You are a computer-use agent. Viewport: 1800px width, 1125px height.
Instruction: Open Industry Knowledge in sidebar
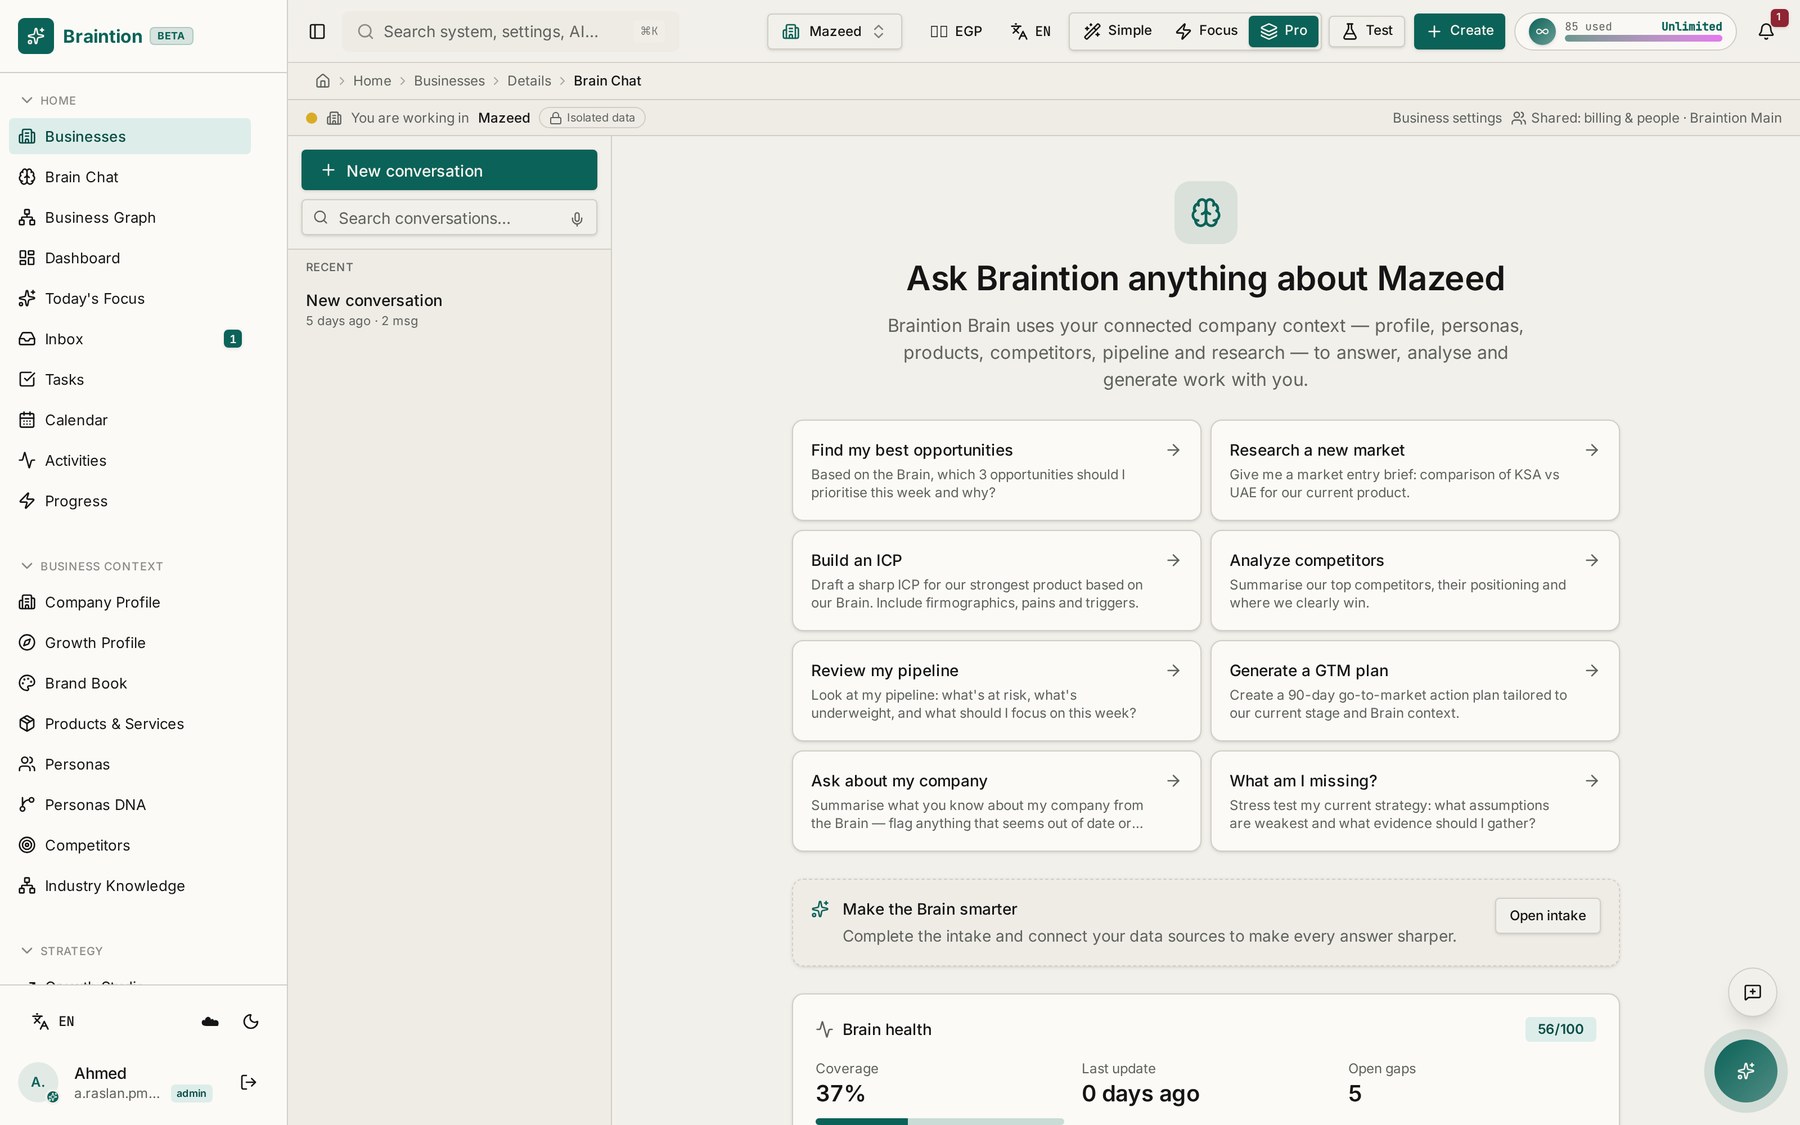click(x=130, y=886)
